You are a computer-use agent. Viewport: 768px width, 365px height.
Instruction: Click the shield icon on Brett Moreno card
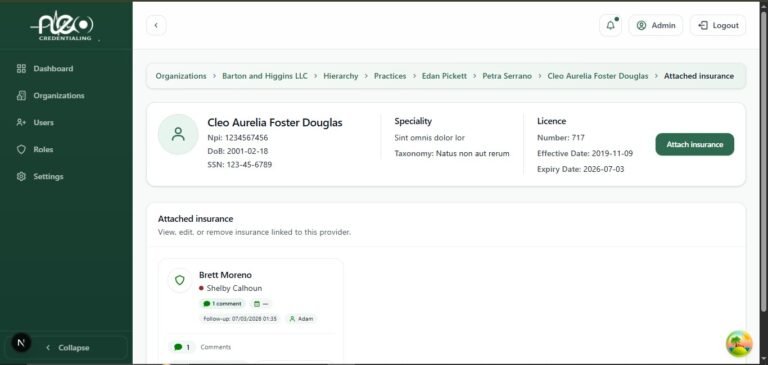click(180, 280)
